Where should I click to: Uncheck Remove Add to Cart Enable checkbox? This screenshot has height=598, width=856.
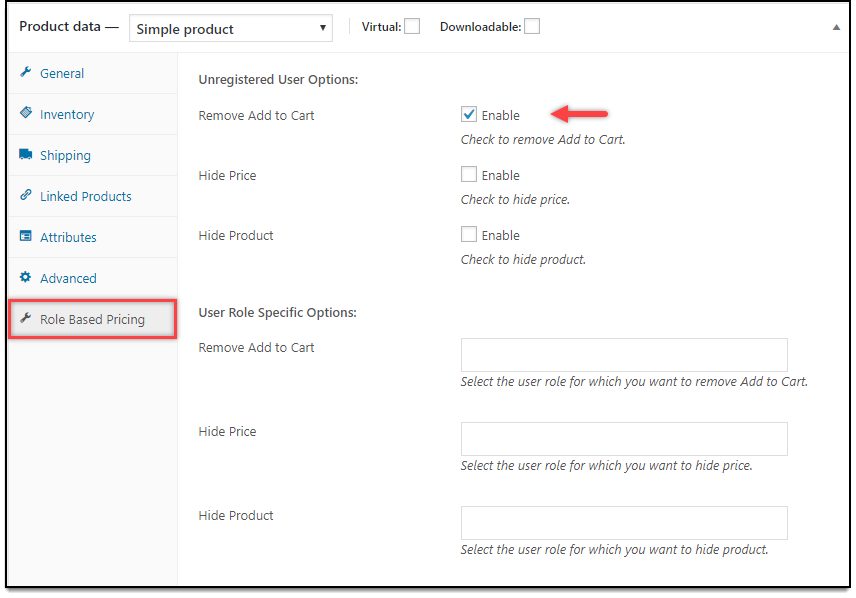469,115
